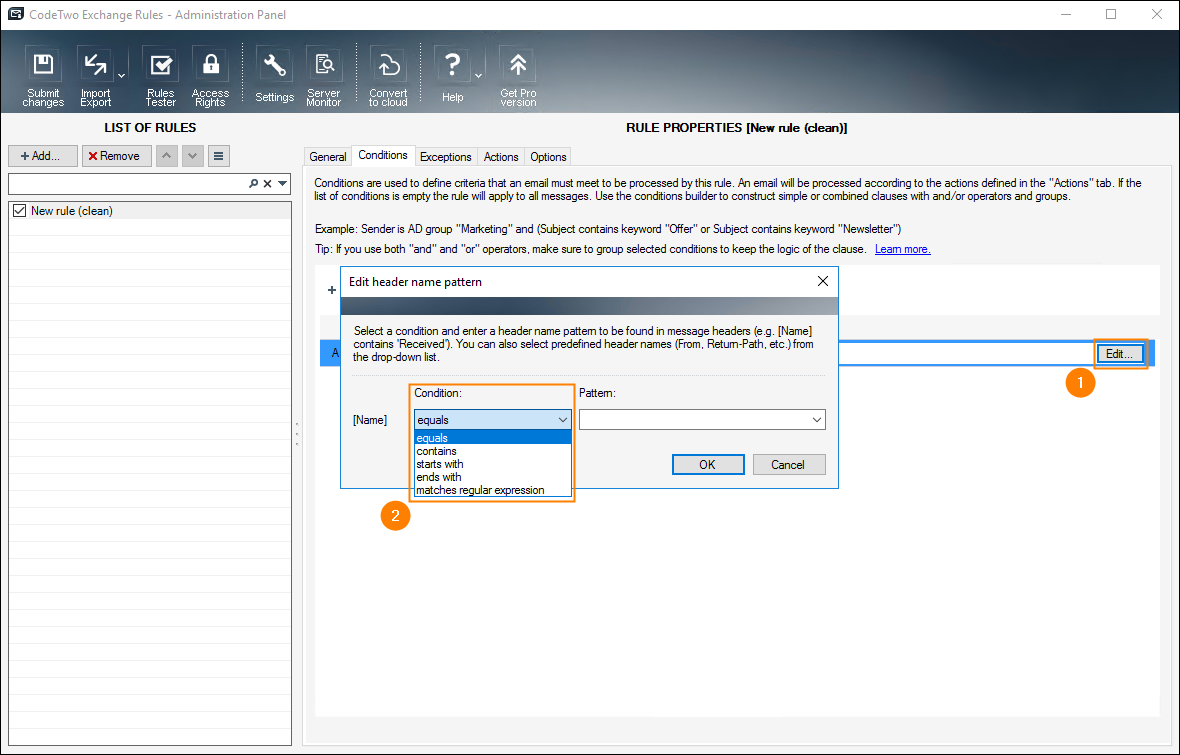1180x755 pixels.
Task: Switch to the General tab
Action: click(x=327, y=157)
